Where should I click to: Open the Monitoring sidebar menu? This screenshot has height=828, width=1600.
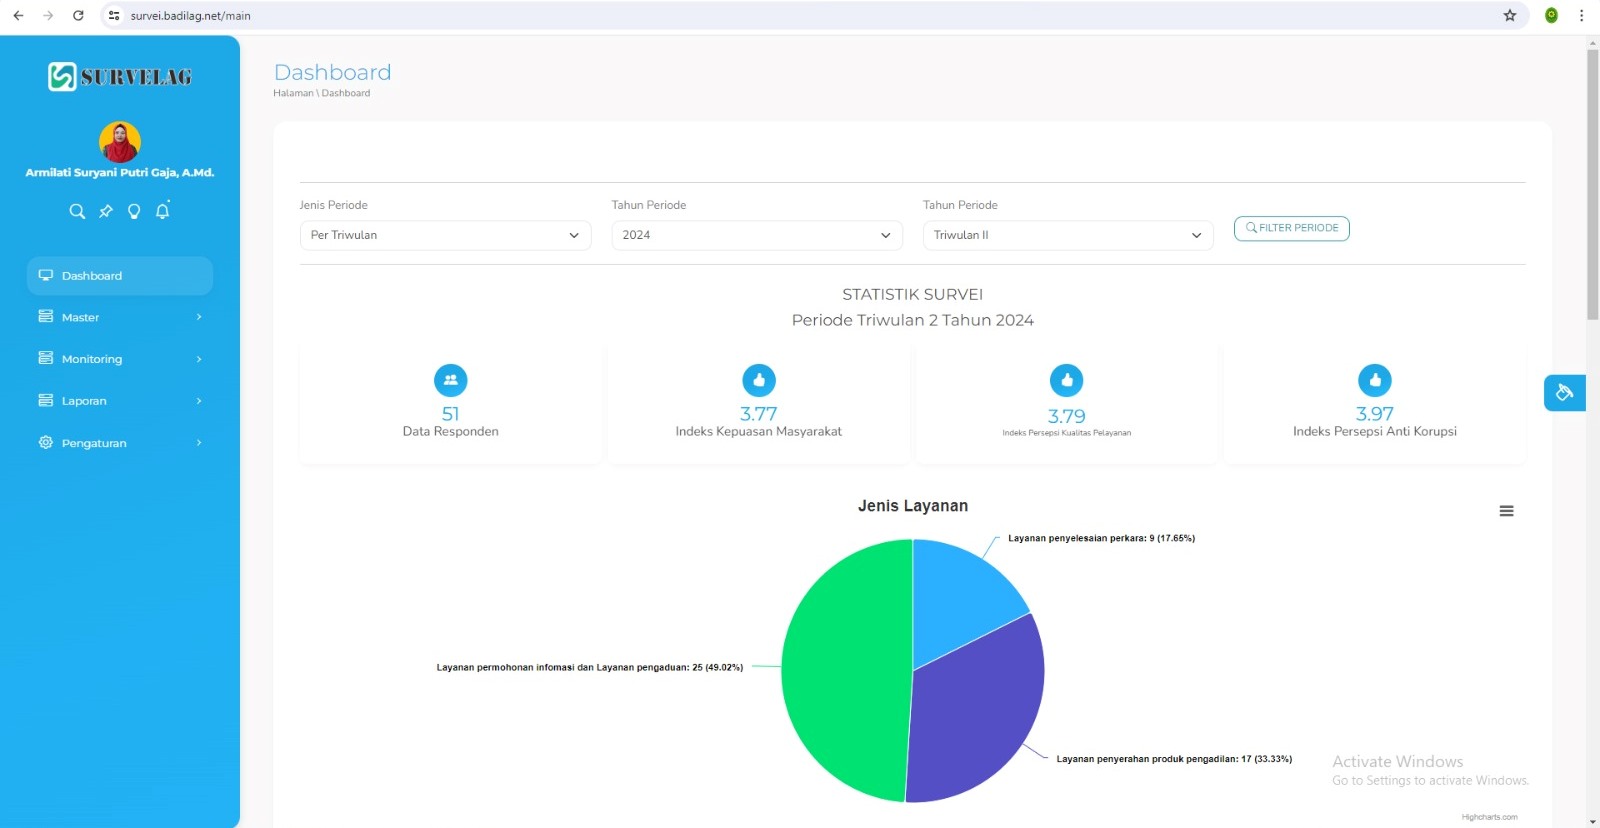click(119, 359)
